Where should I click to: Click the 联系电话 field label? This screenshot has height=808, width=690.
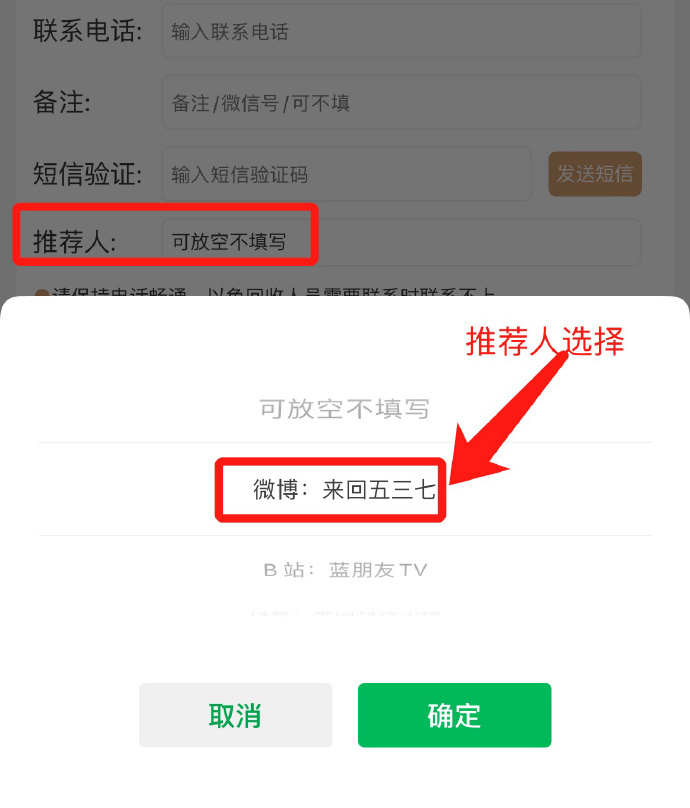point(88,31)
